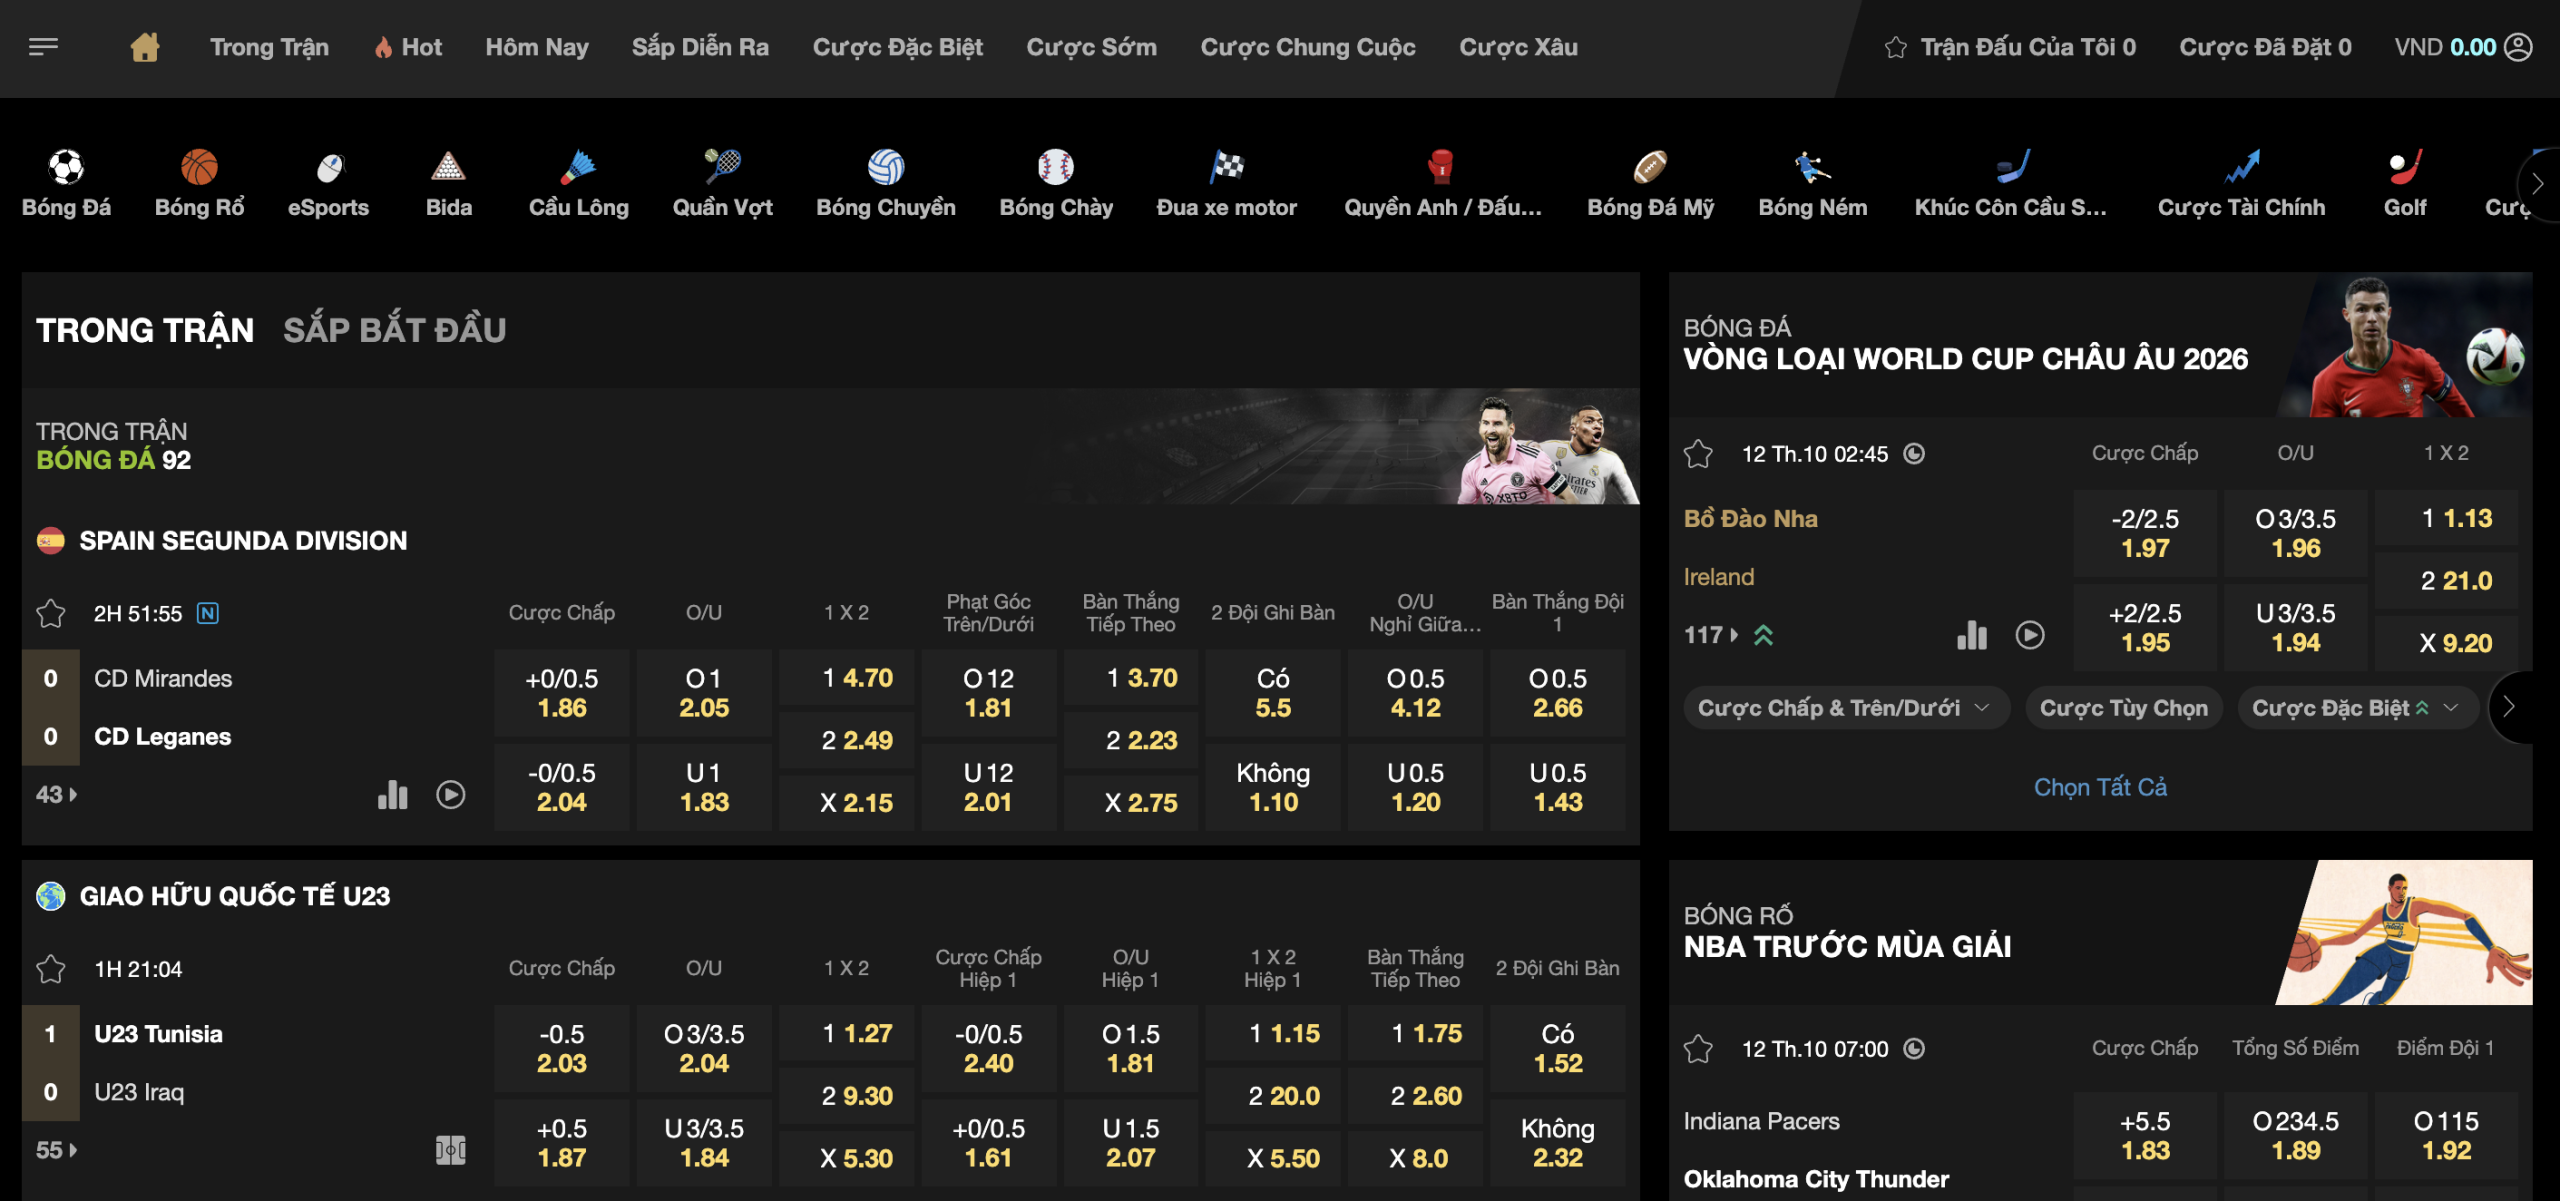The width and height of the screenshot is (2560, 1201).
Task: Open statistics chart for CD Mirandes match
Action: 393,795
